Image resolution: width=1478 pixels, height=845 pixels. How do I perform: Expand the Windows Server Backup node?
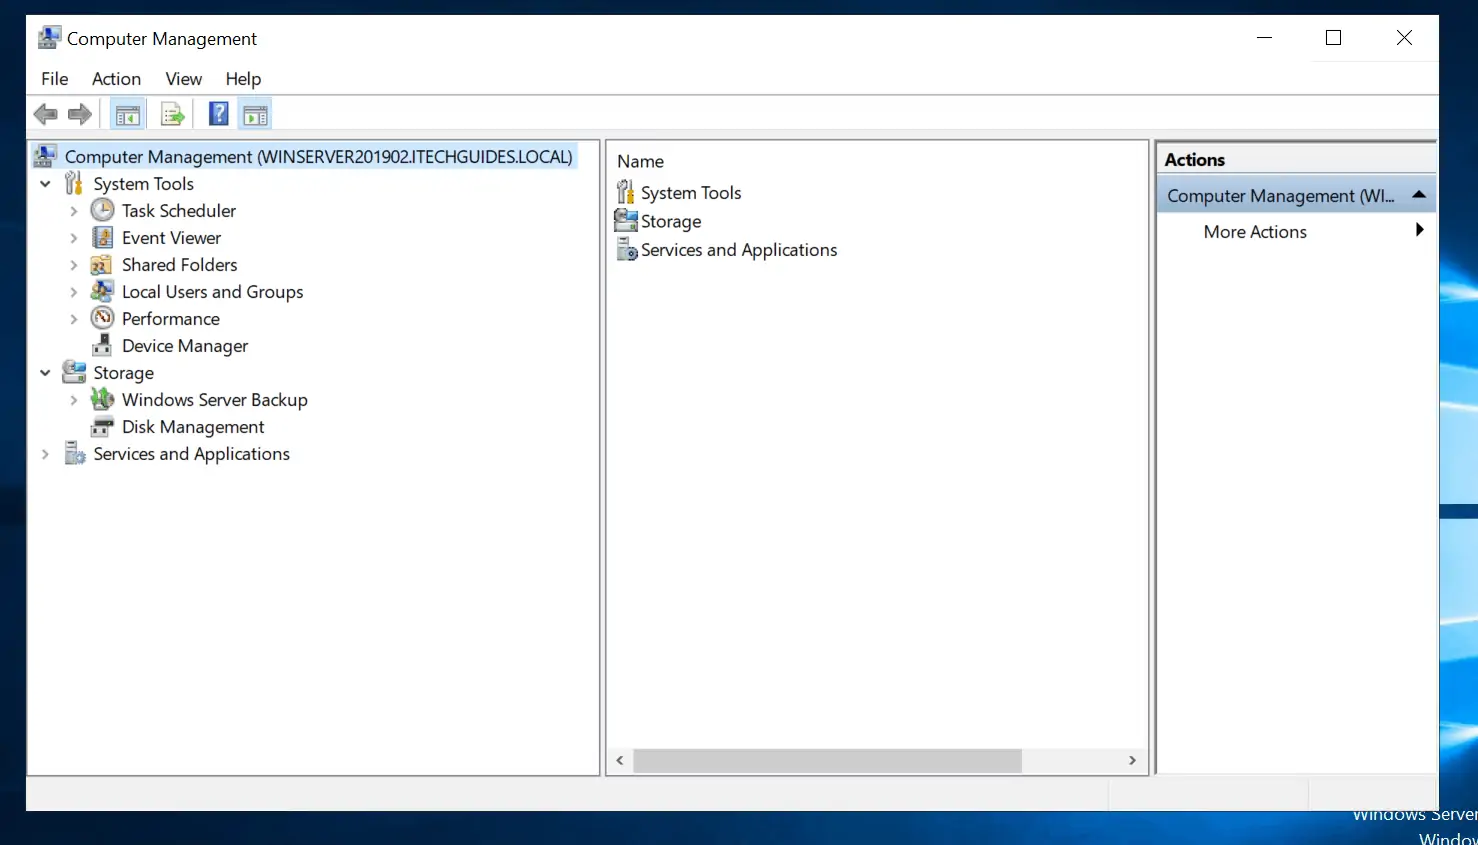(x=73, y=400)
